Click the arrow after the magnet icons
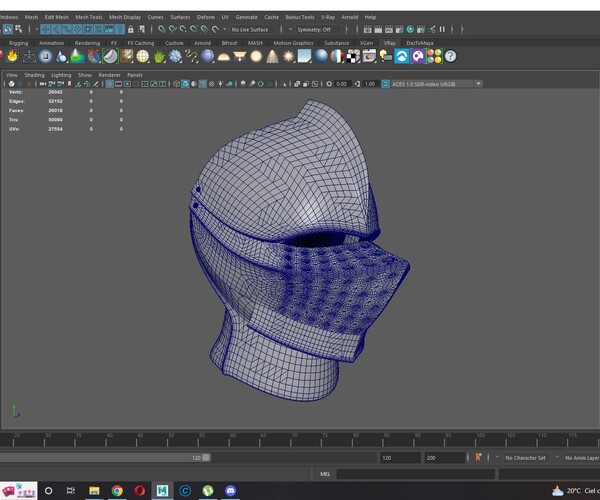Screen dimensions: 600x500 click(x=225, y=29)
